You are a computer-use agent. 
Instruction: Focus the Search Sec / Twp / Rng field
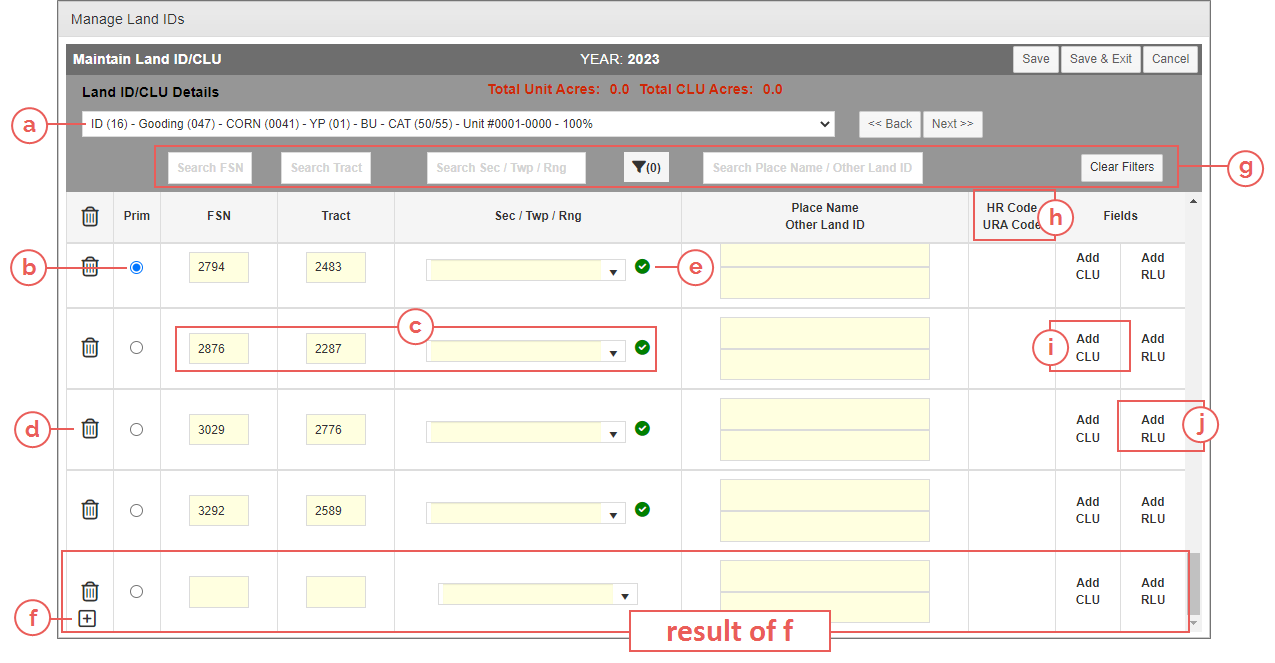[506, 168]
